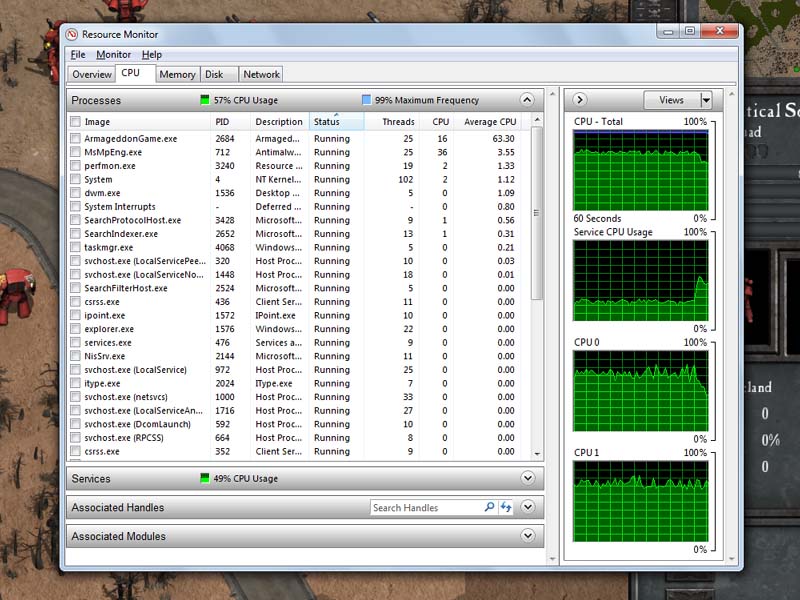Click the blue Maximum Frequency indicator

[366, 100]
